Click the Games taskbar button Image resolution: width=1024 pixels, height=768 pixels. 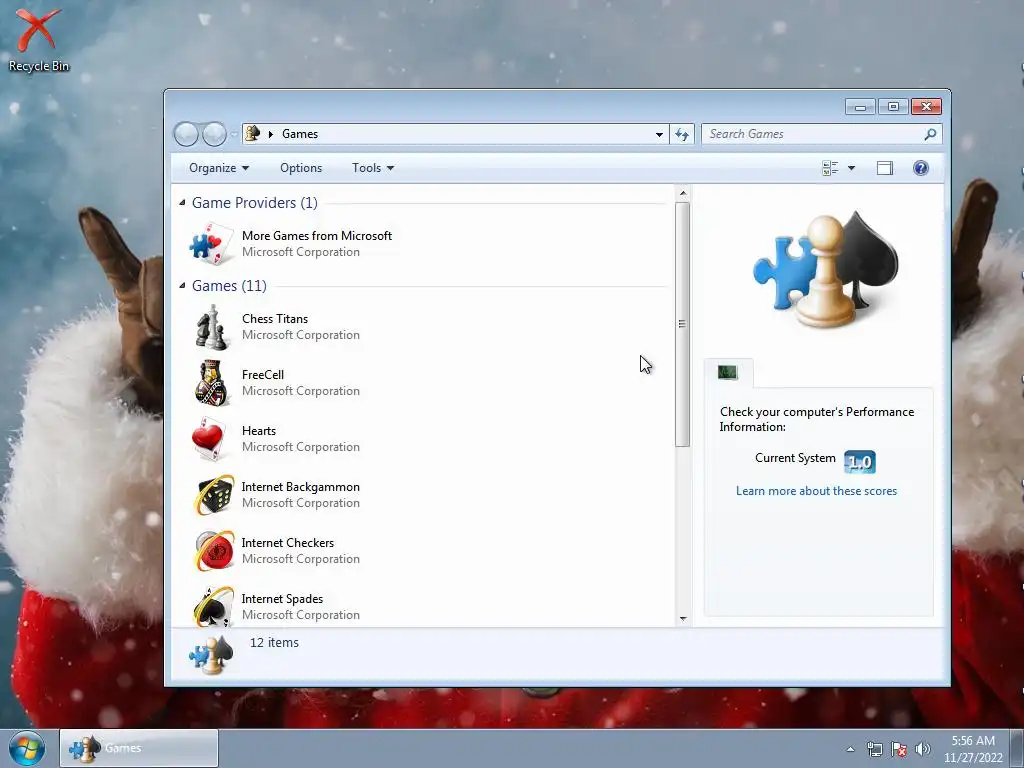pyautogui.click(x=138, y=748)
